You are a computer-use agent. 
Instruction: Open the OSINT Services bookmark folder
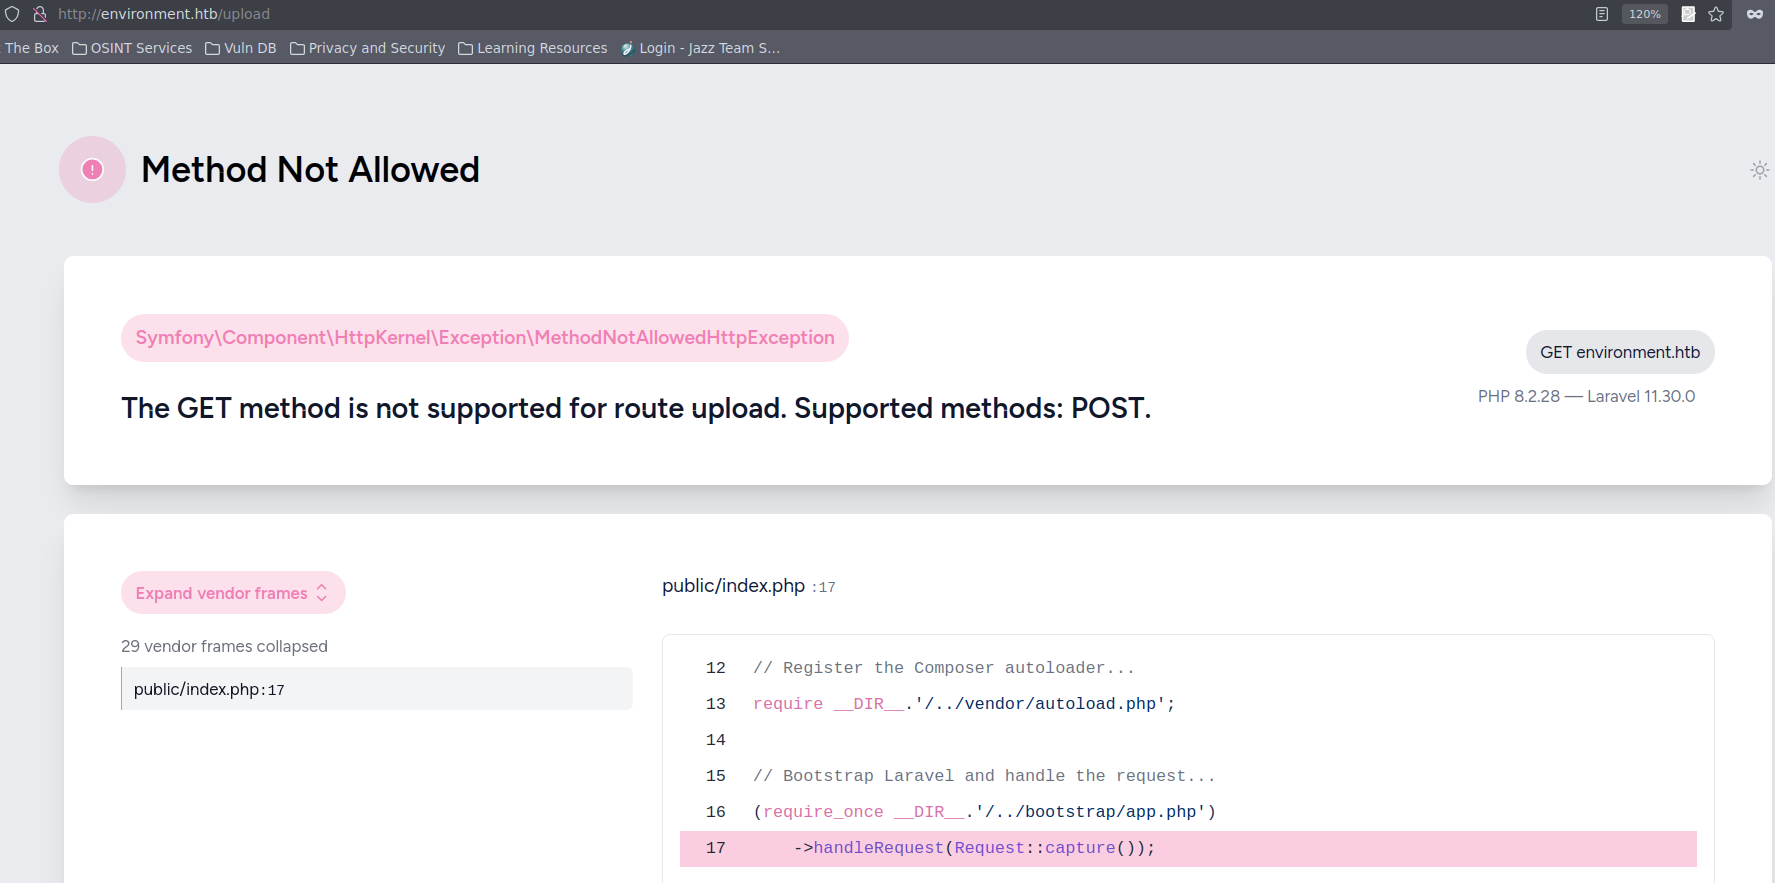pos(132,48)
